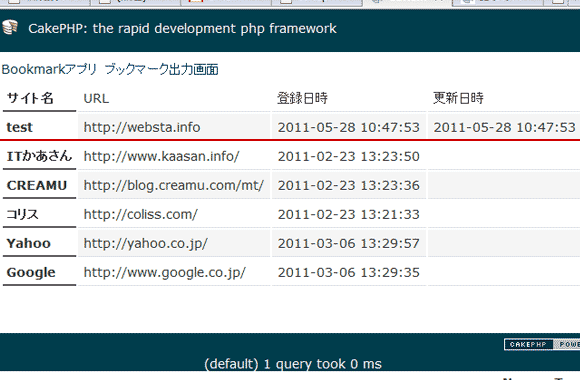Select the コリス site name cell
This screenshot has height=380, width=580.
(x=39, y=214)
